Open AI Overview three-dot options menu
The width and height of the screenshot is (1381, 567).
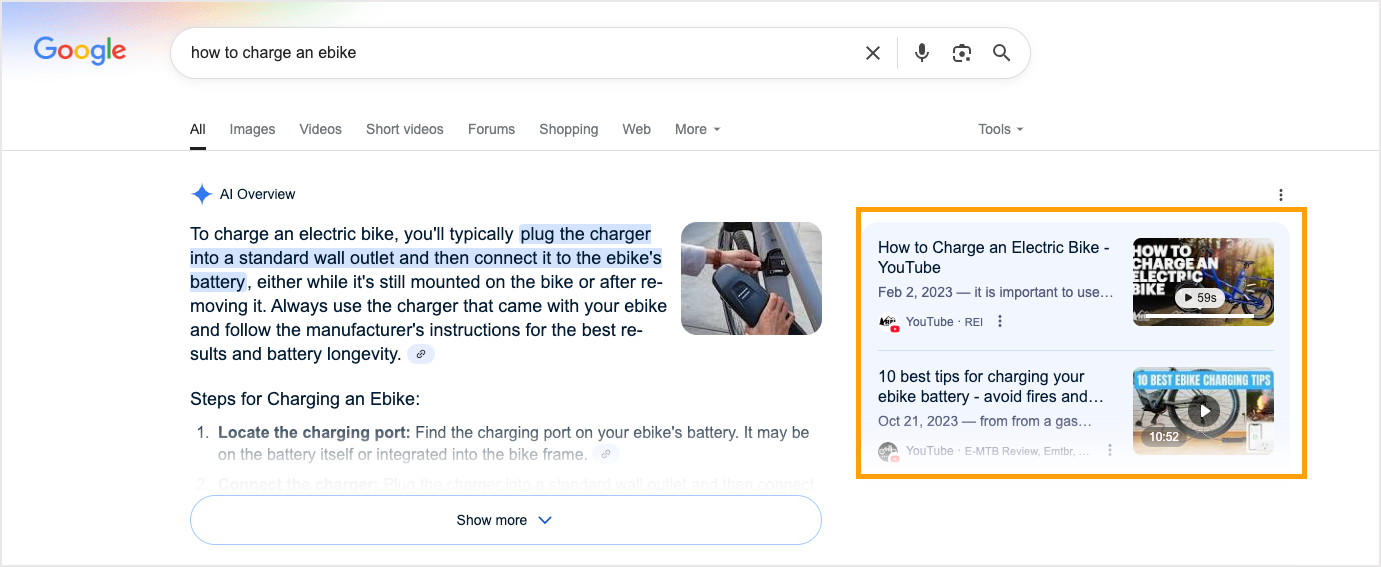pos(1281,195)
